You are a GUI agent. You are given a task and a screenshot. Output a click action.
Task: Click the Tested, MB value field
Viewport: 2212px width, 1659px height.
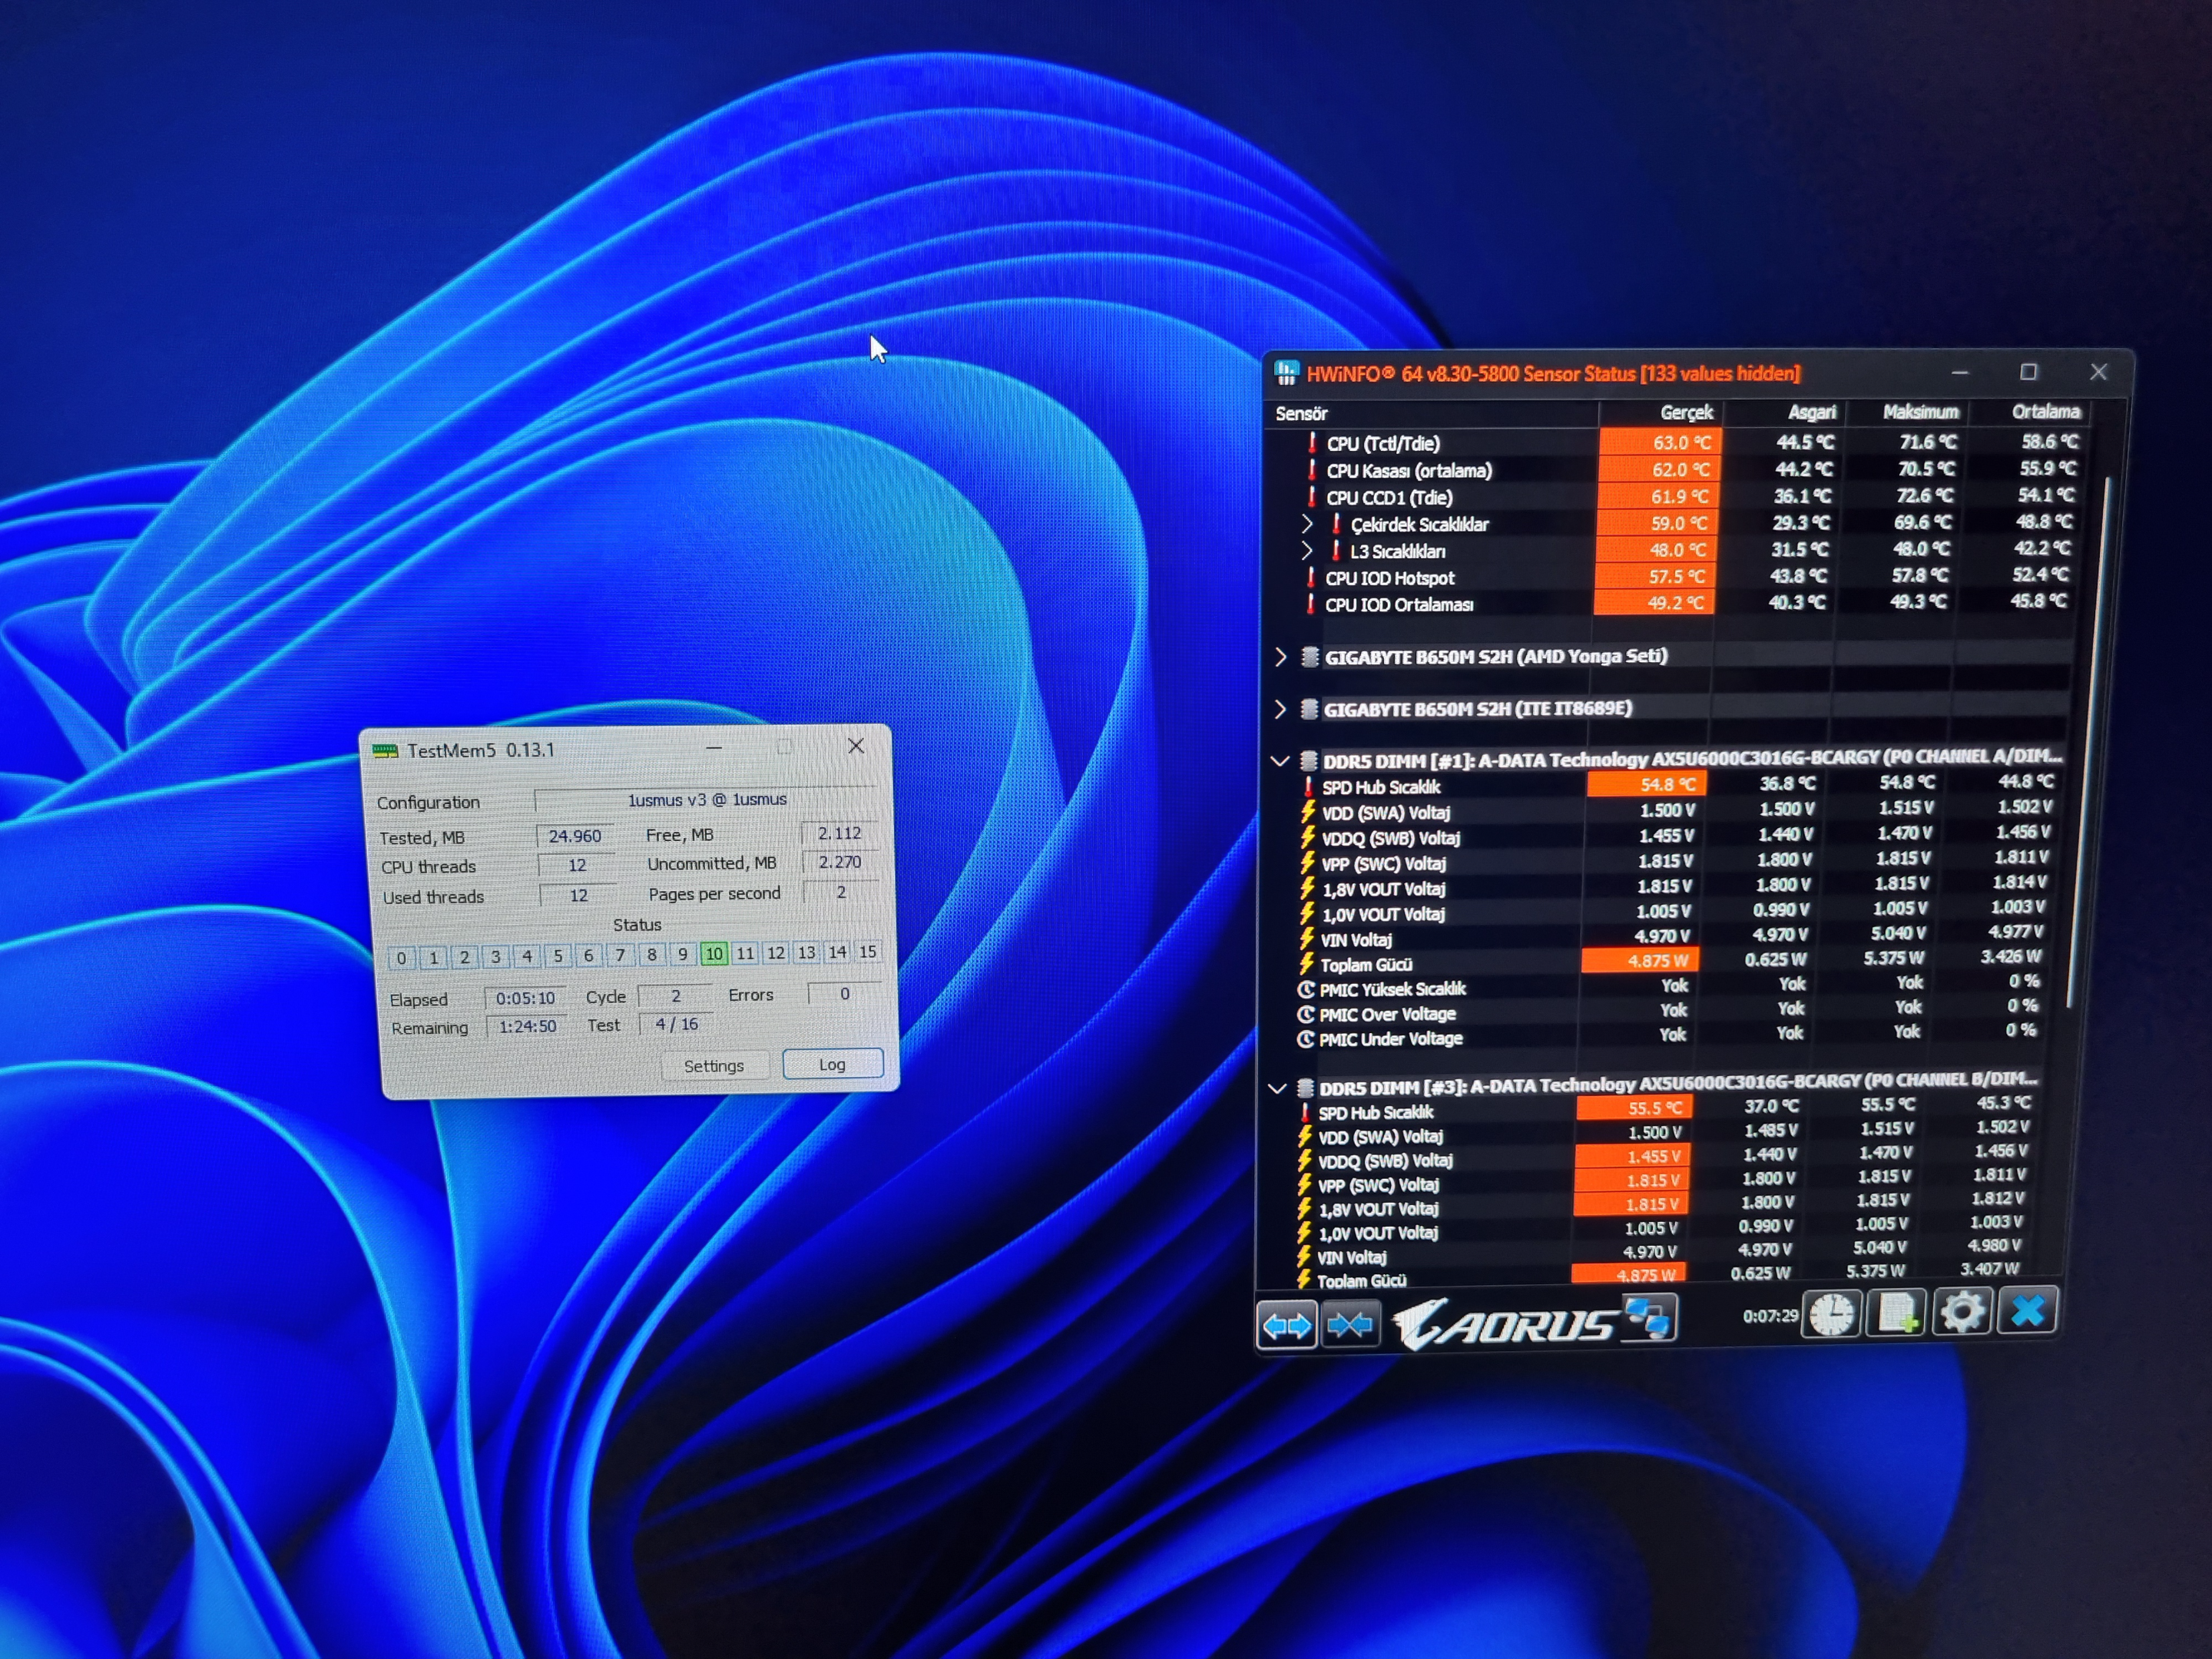pos(575,836)
